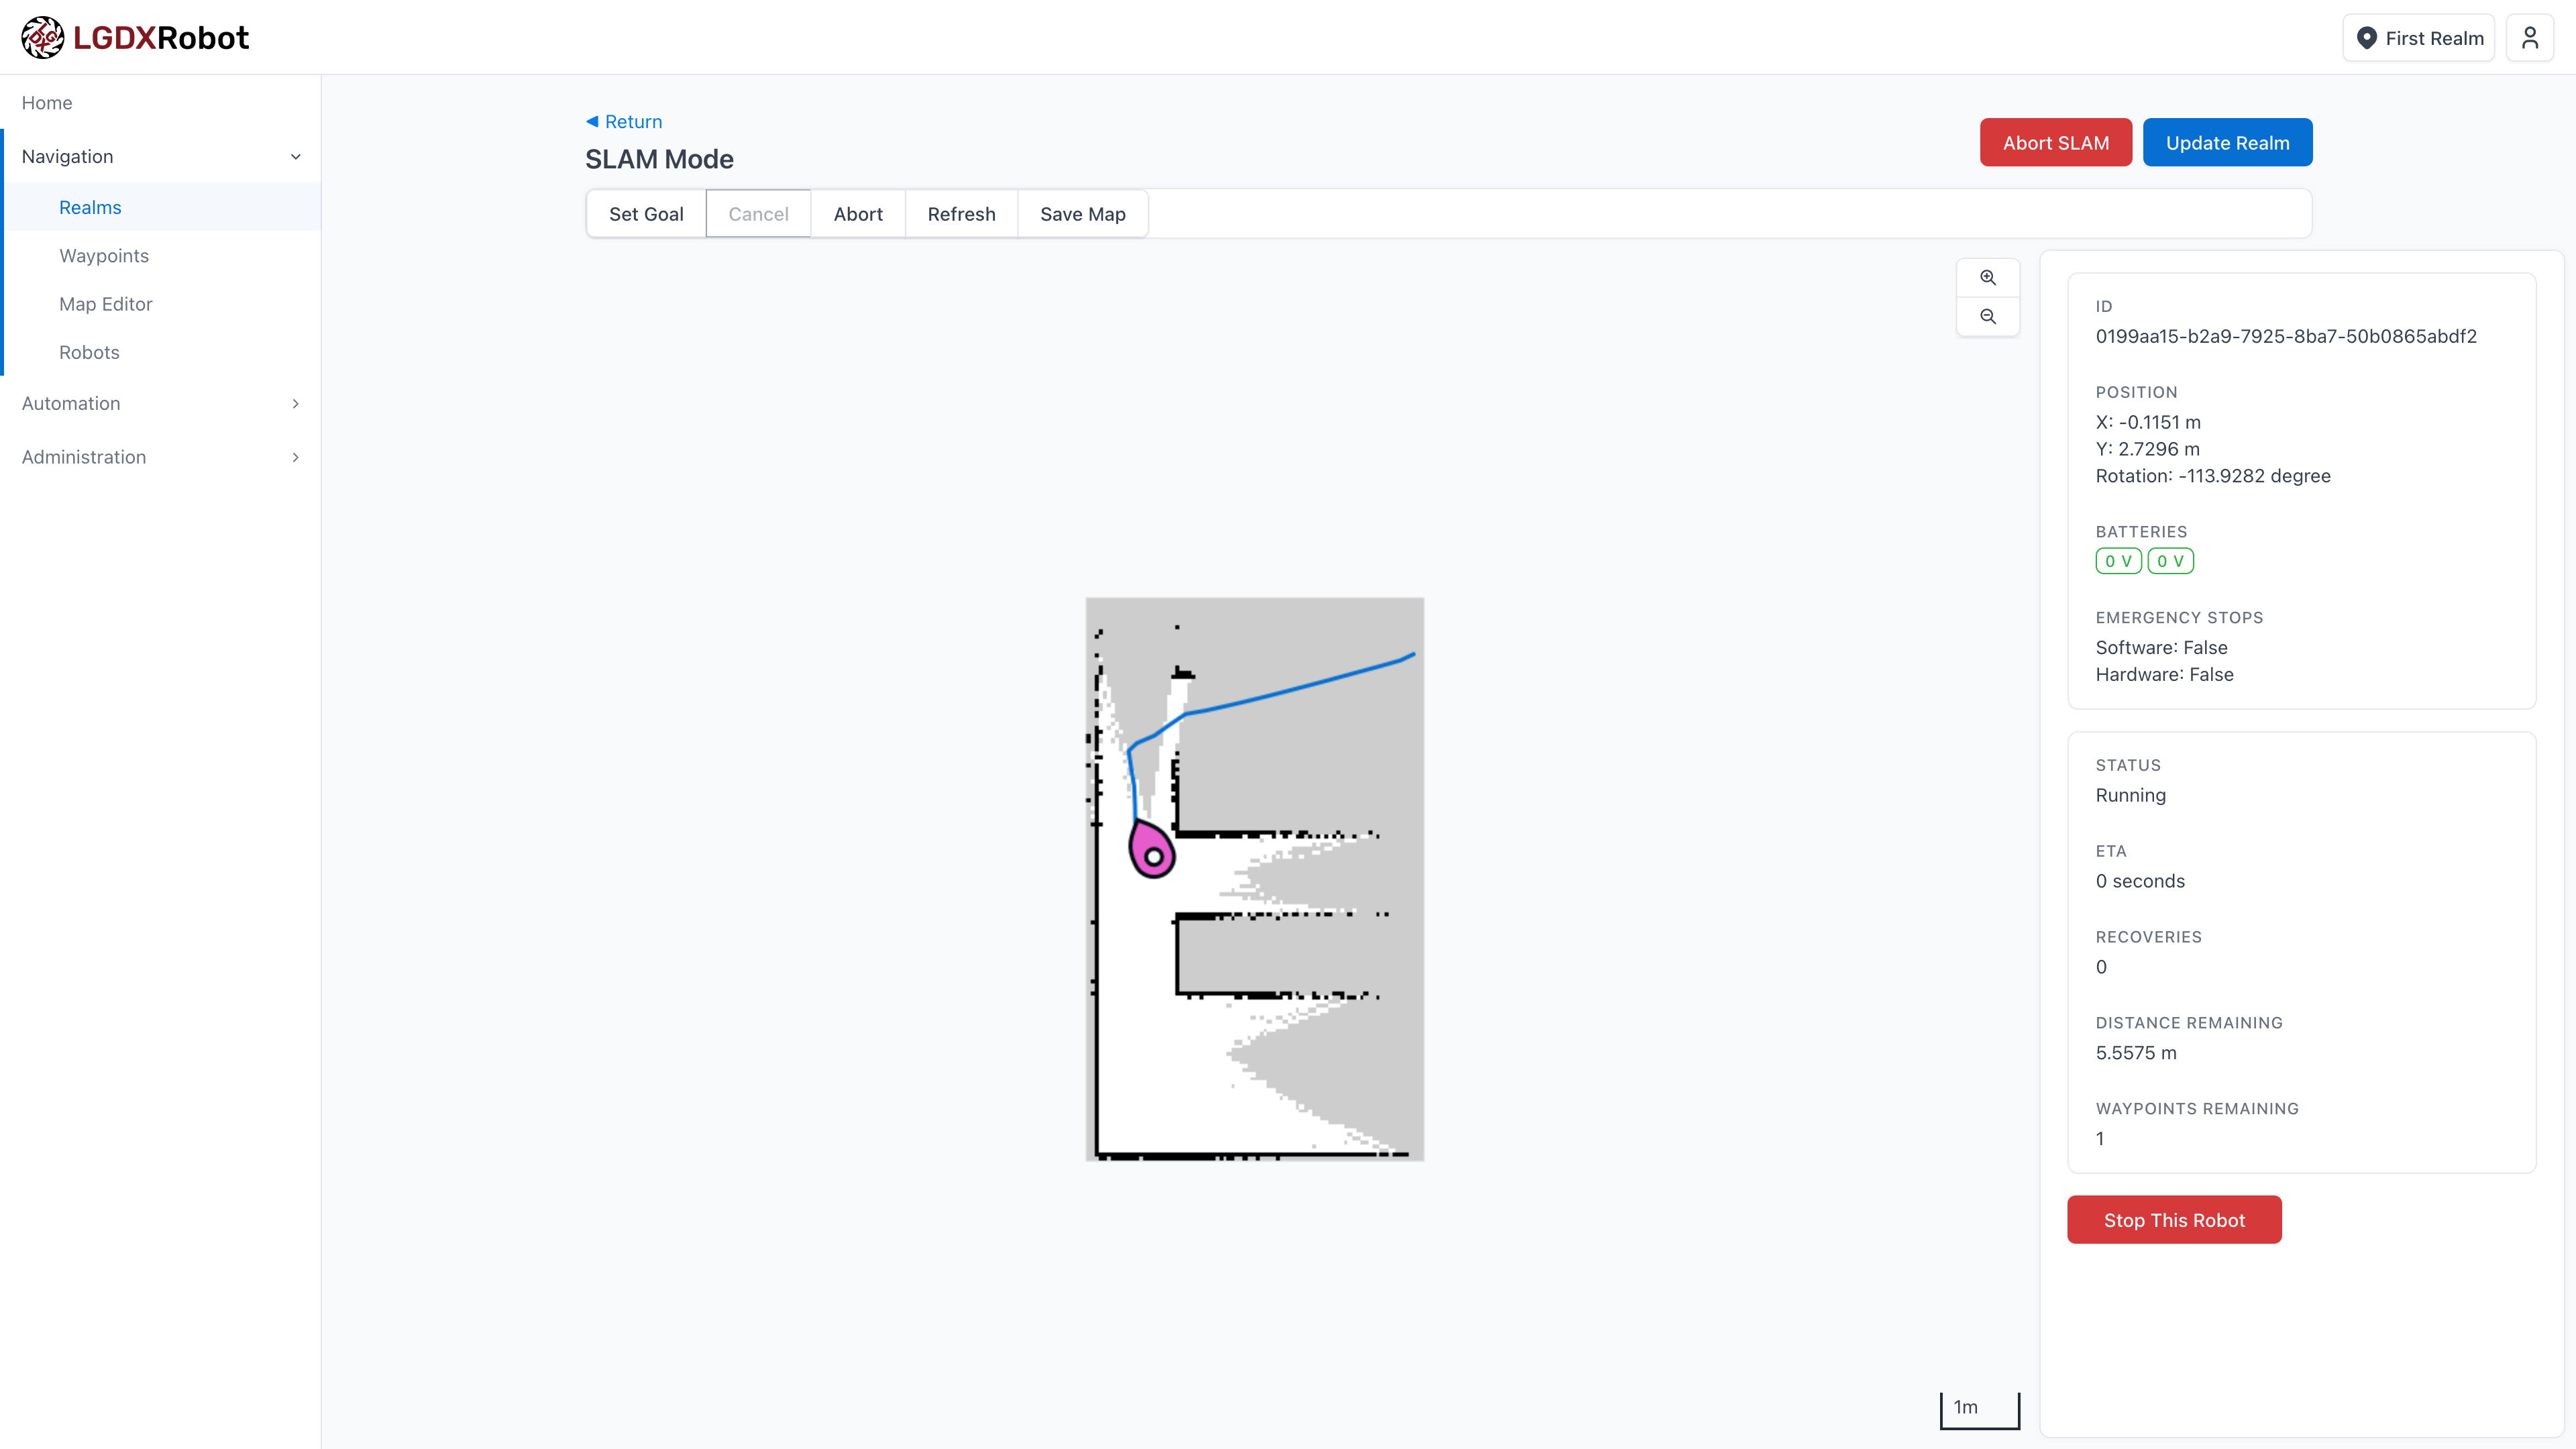Viewport: 2576px width, 1449px height.
Task: Click the map zoom-in magnifier icon
Action: (1988, 277)
